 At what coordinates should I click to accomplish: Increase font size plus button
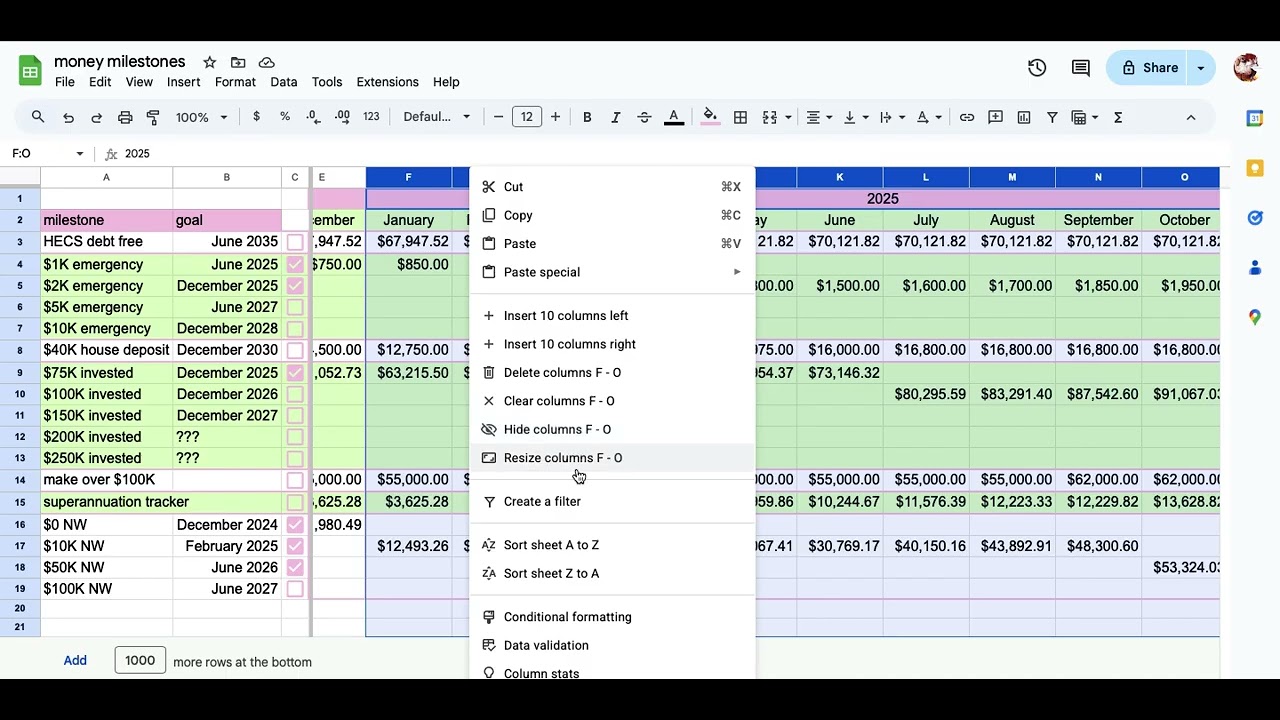tap(556, 117)
